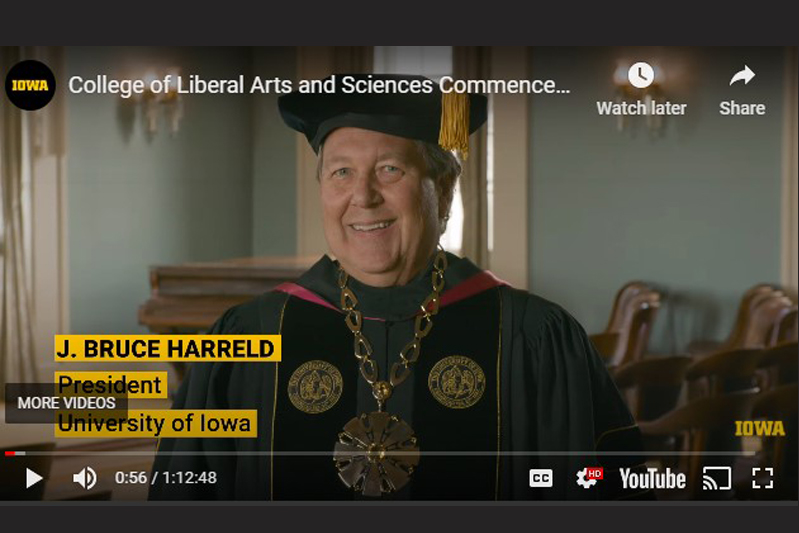Open the College of Liberal Arts title link
The image size is (799, 533).
[x=319, y=85]
